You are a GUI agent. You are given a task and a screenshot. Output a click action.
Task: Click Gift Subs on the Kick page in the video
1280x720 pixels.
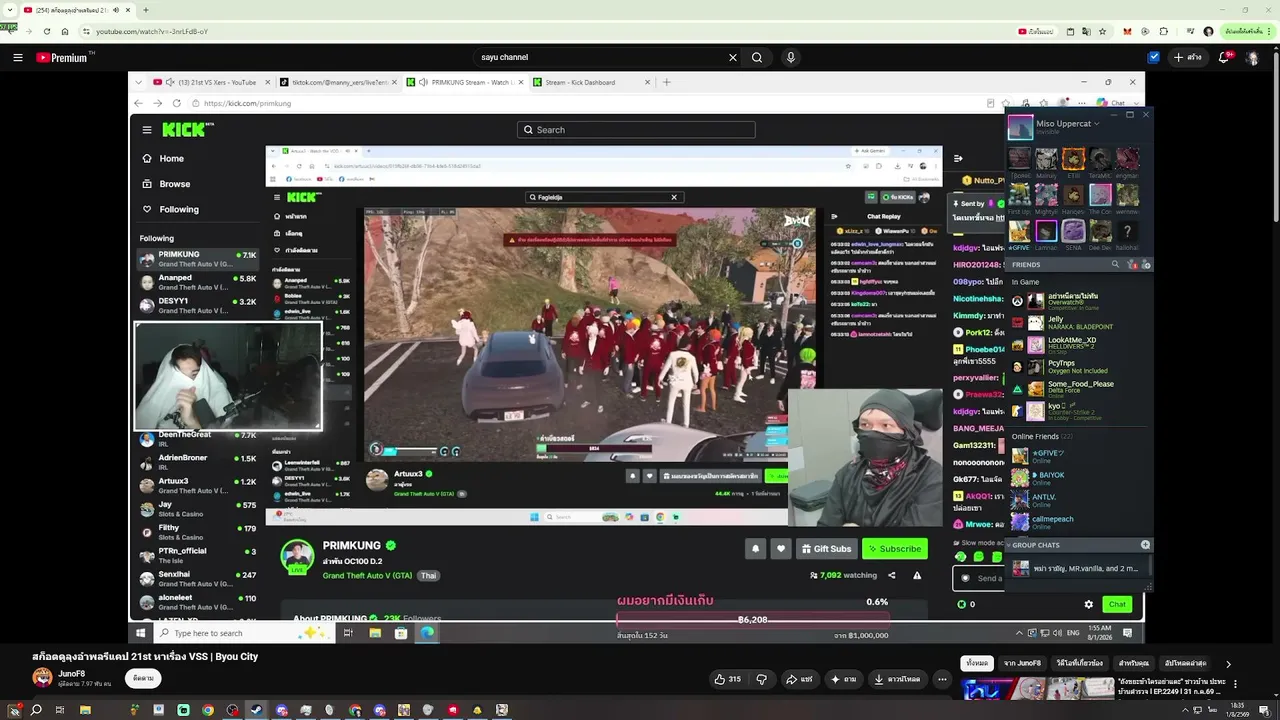[826, 549]
